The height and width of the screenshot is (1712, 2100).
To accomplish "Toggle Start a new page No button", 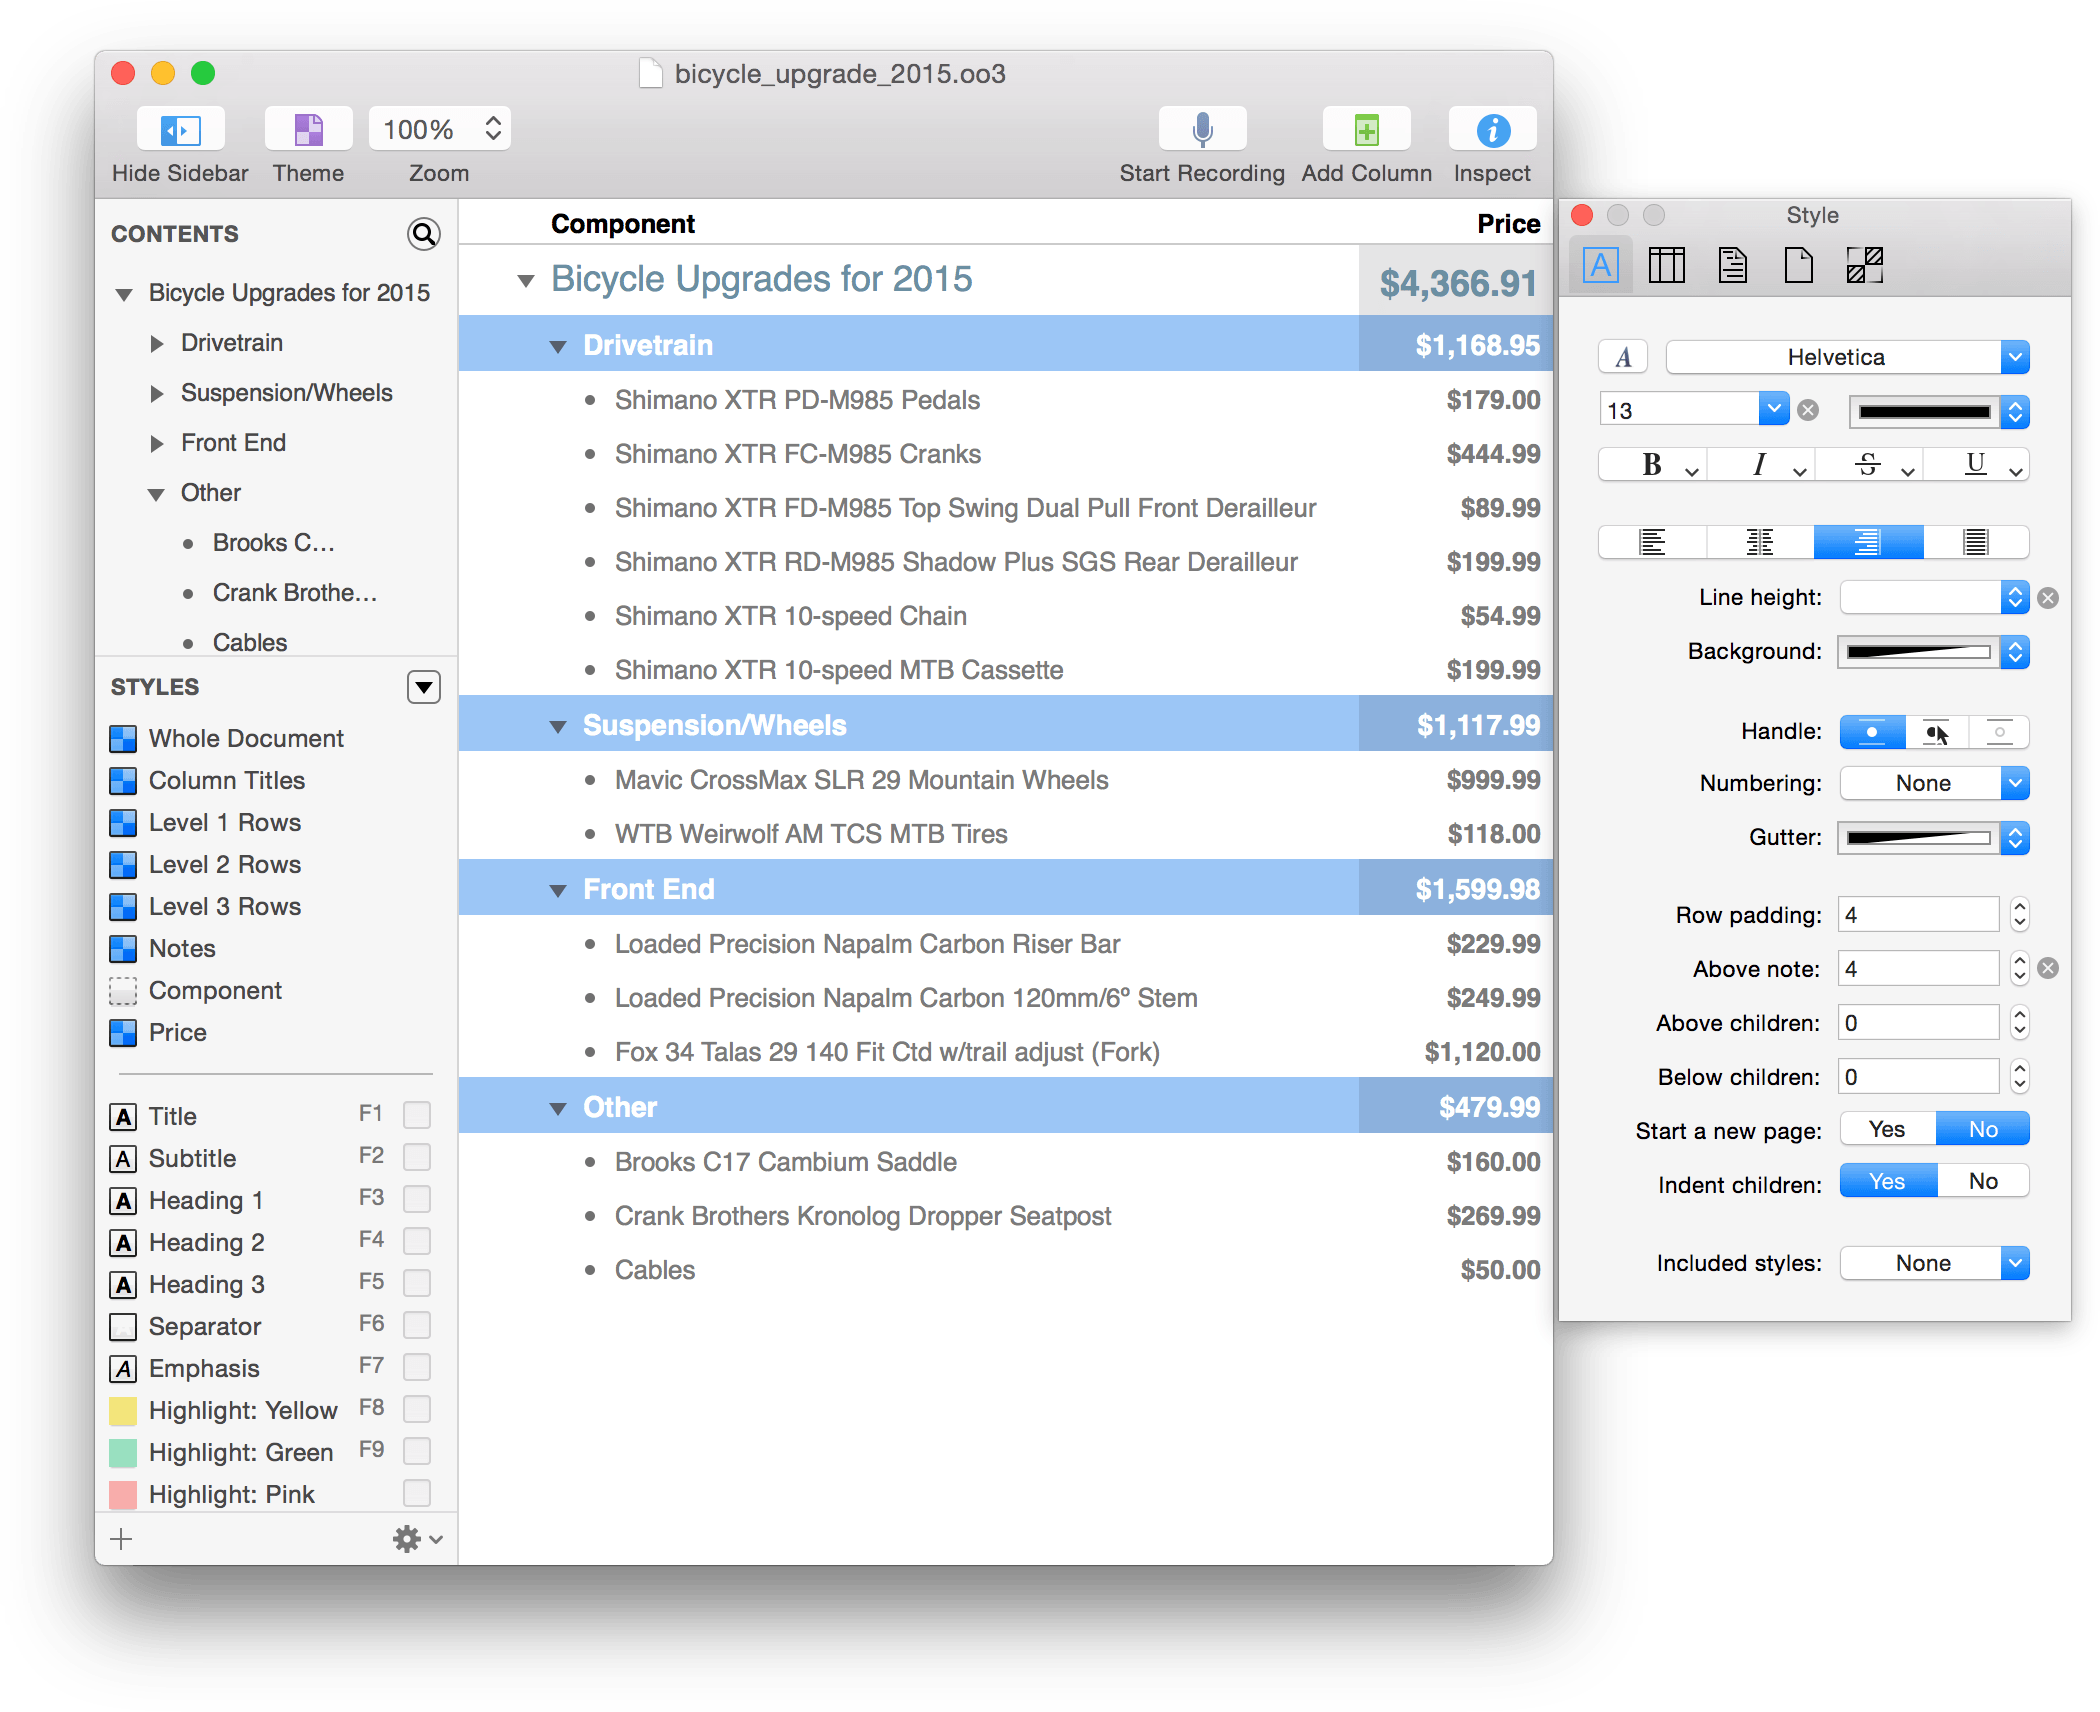I will tap(1980, 1131).
